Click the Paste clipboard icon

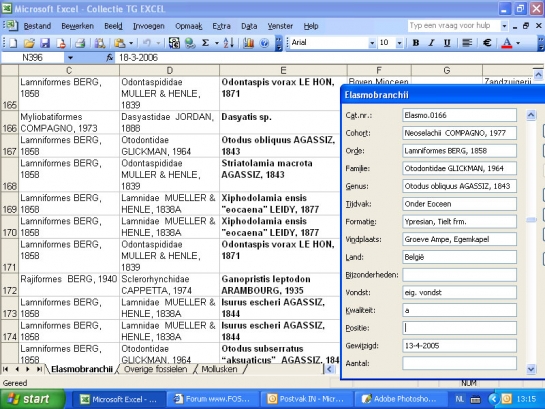120,43
